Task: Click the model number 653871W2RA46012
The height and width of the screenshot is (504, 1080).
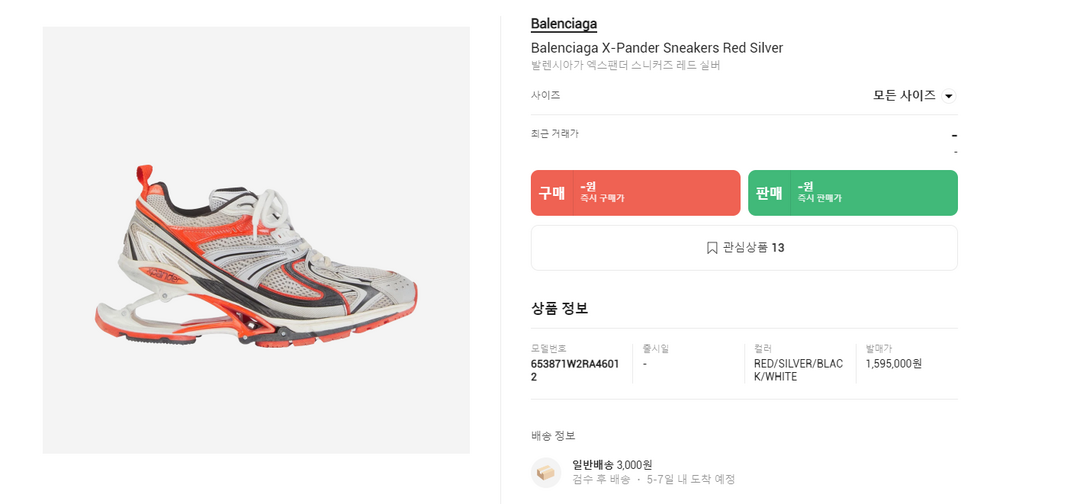Action: coord(575,370)
